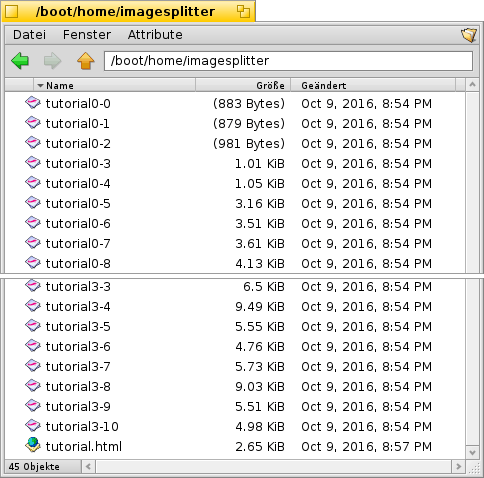Image resolution: width=484 pixels, height=478 pixels.
Task: Click the vertical scrollbar down arrow
Action: 472,453
